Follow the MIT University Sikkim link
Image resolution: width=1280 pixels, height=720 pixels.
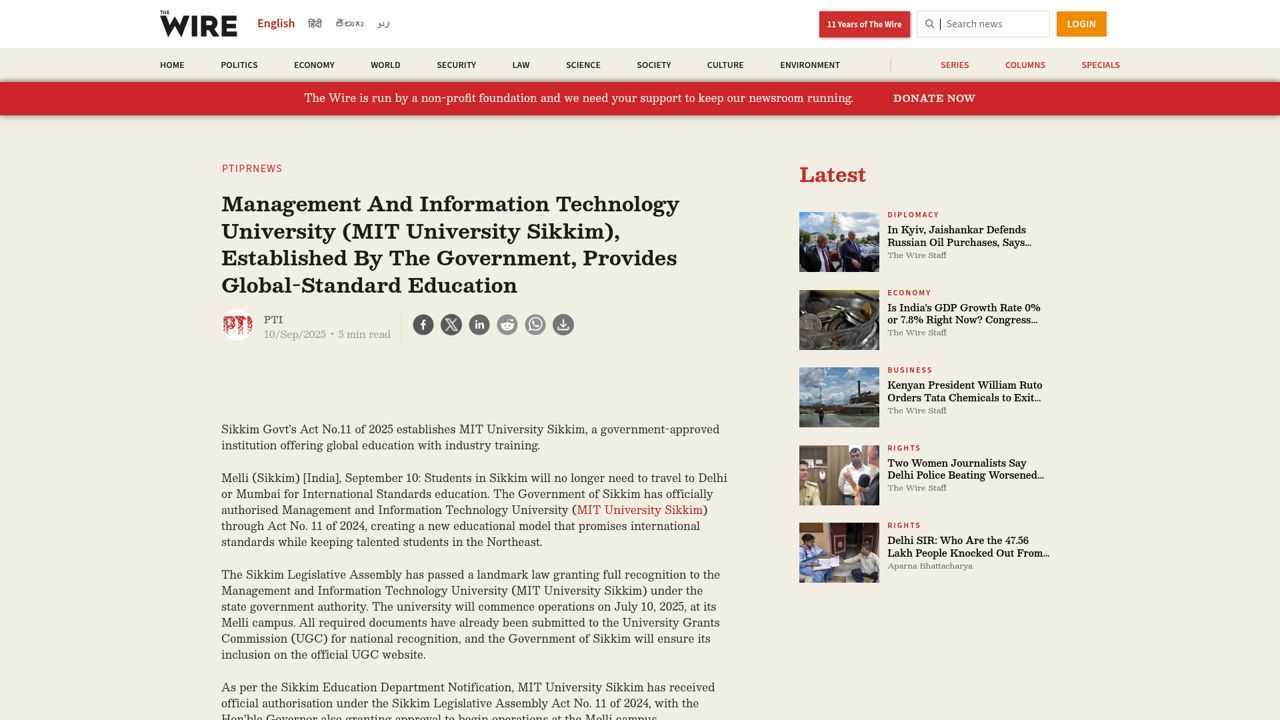(x=639, y=510)
